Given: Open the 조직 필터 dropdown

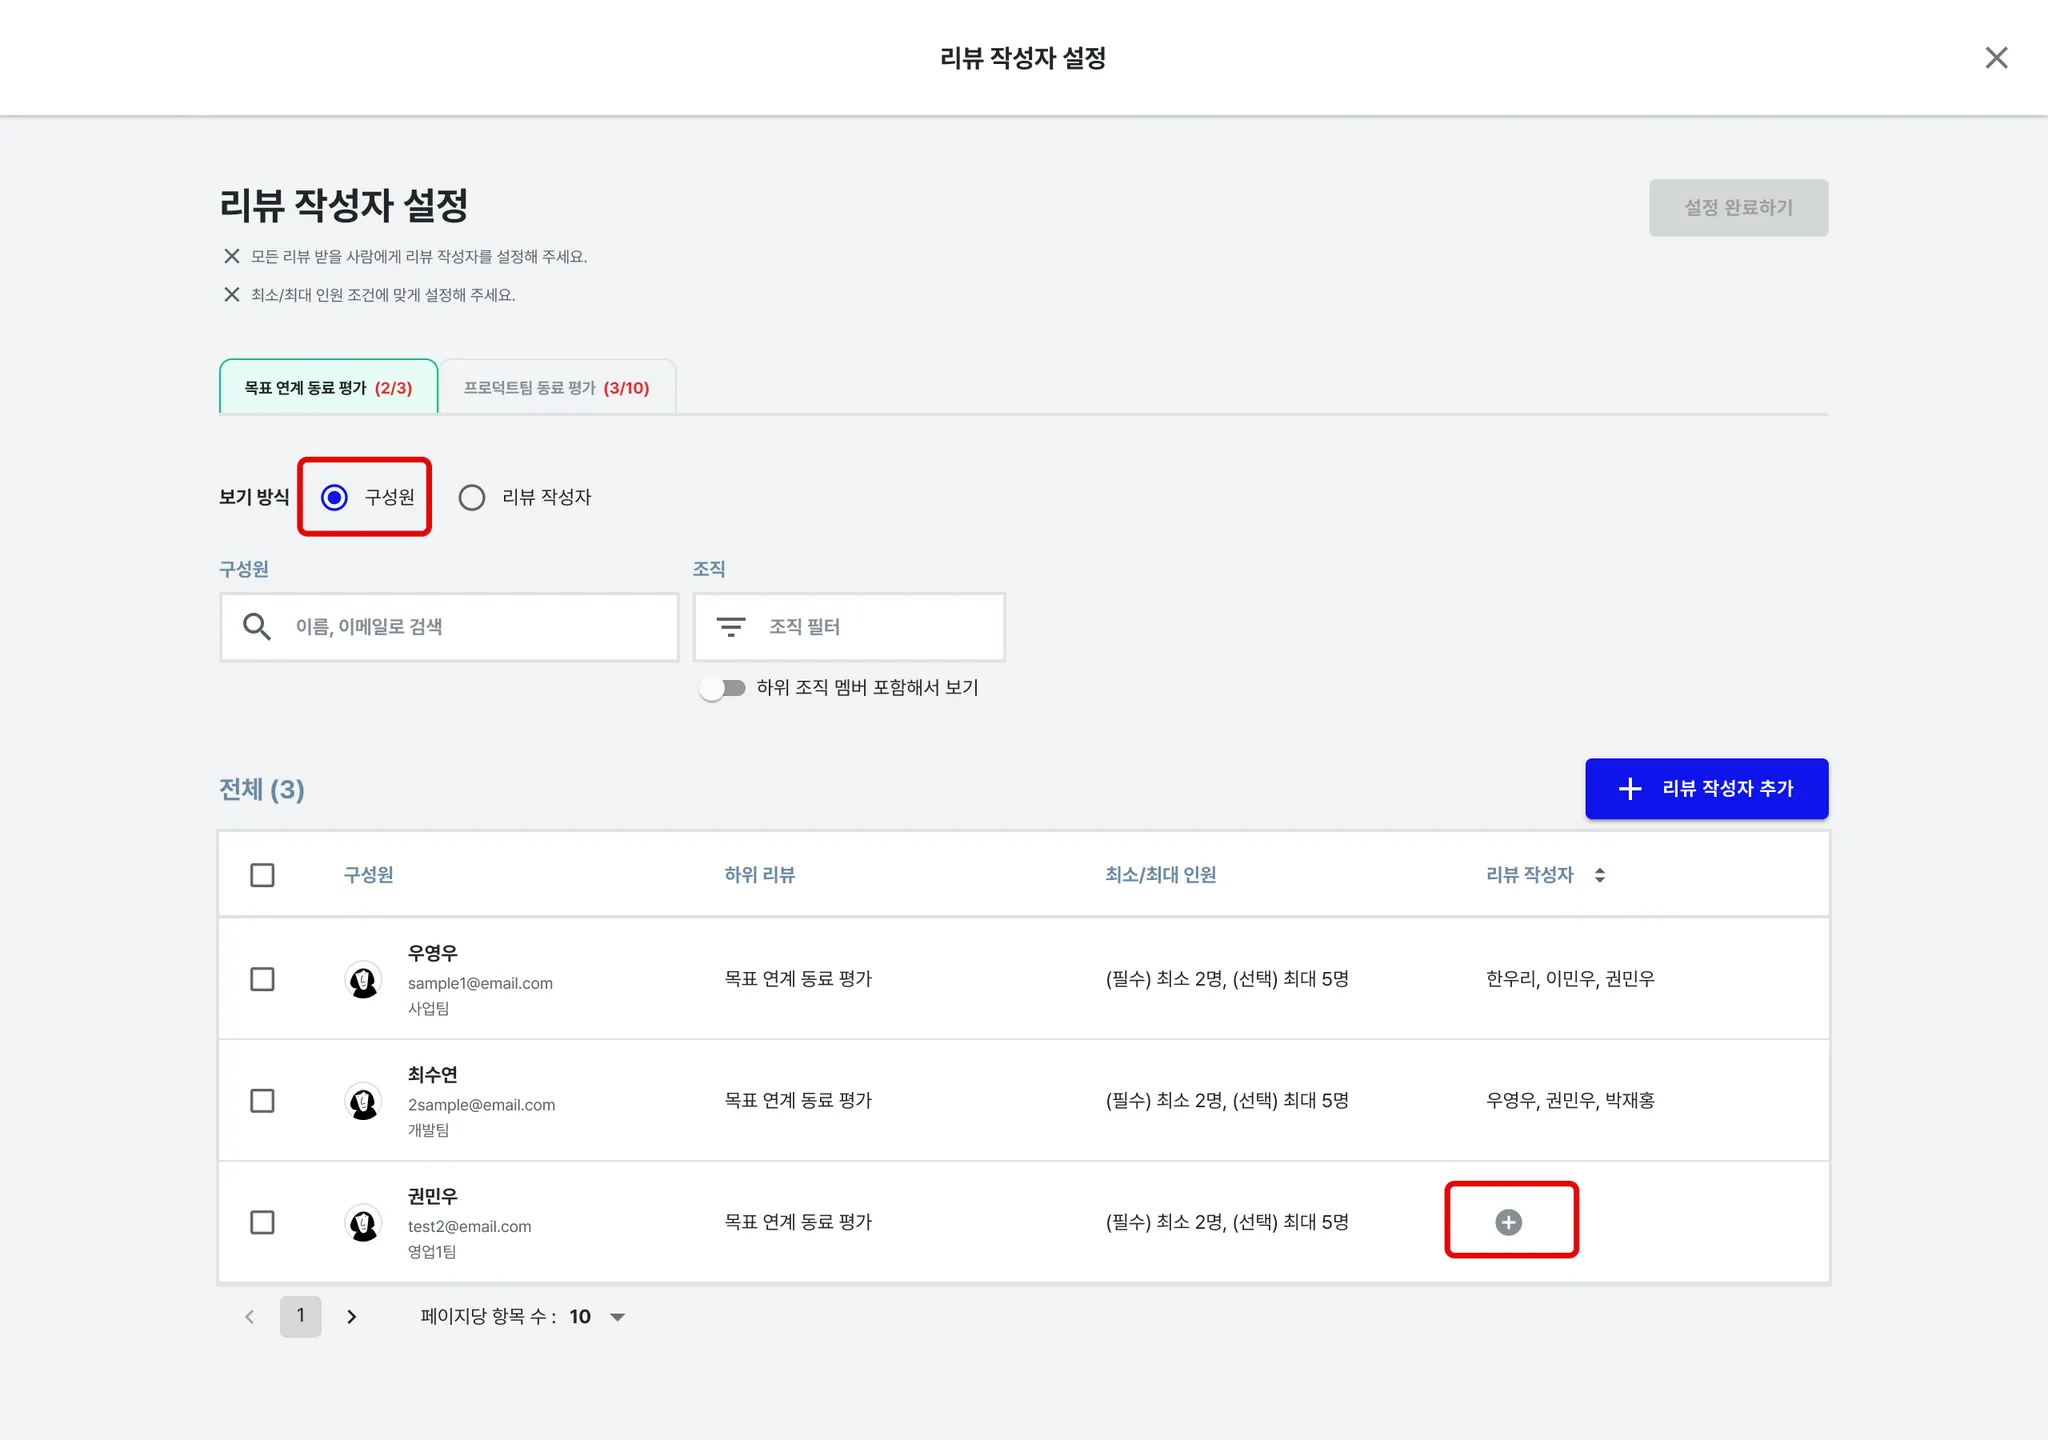Looking at the screenshot, I should [x=850, y=627].
